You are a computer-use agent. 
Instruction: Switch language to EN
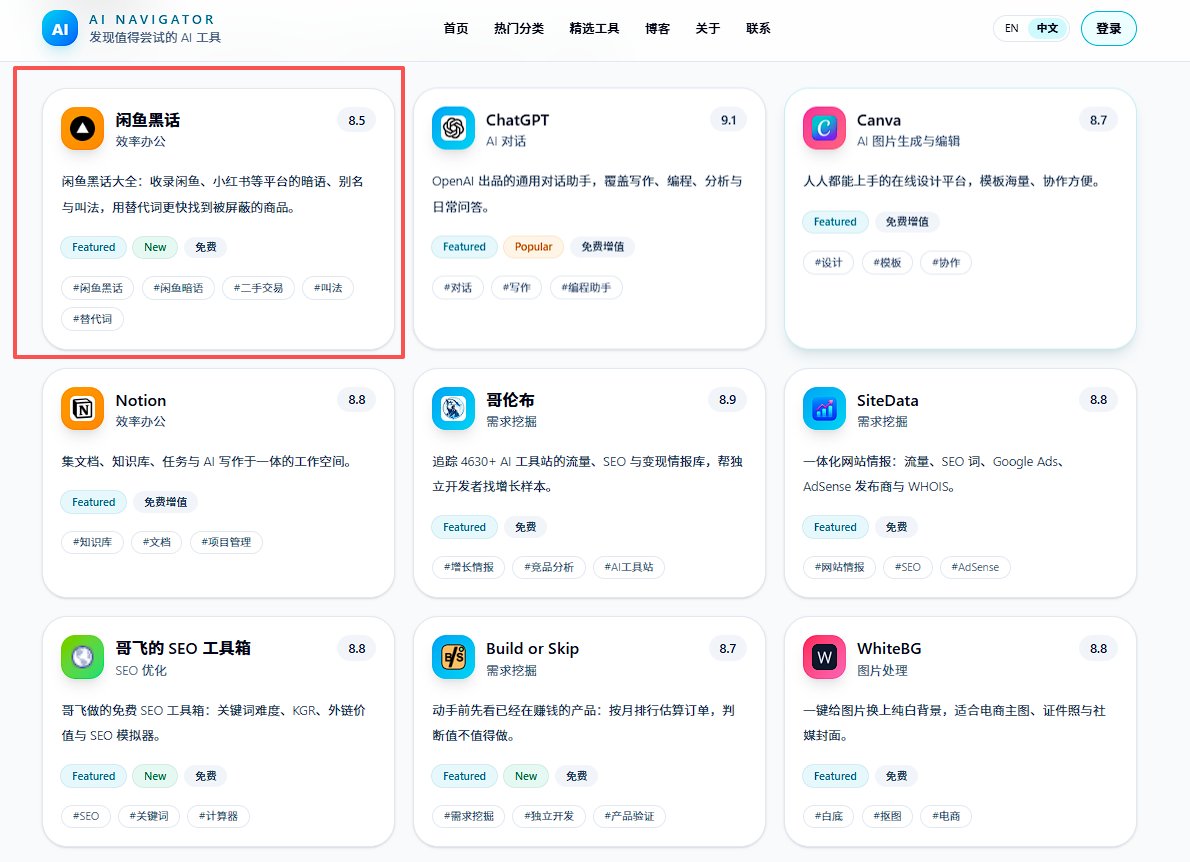1012,28
